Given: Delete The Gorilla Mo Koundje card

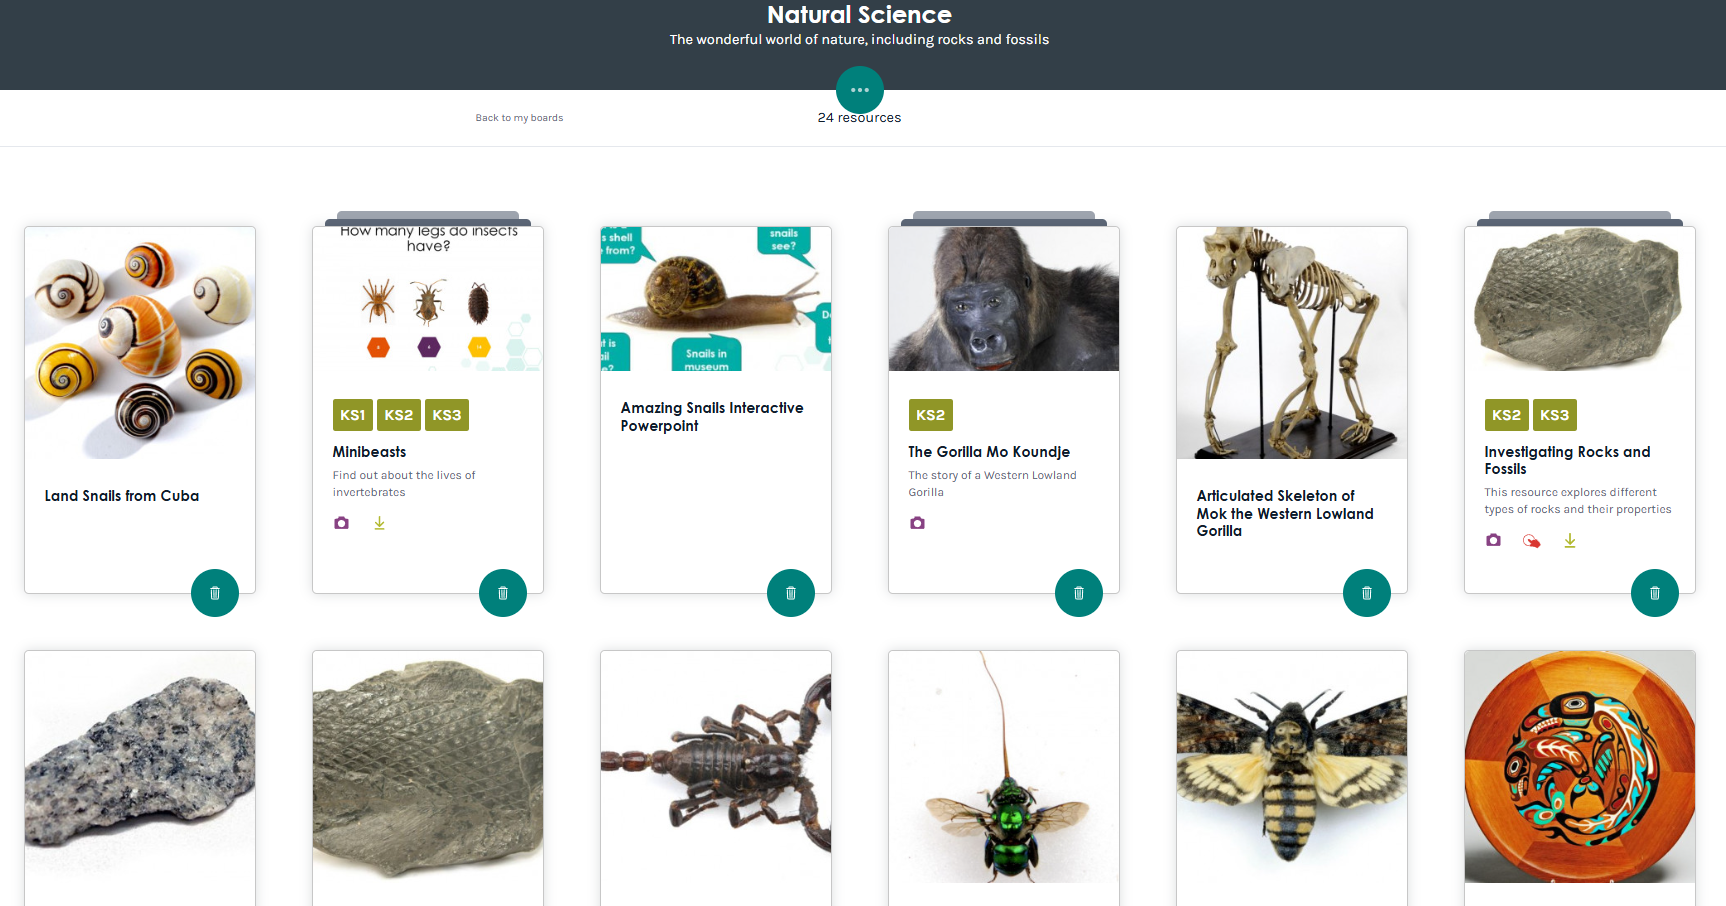Looking at the screenshot, I should click(x=1079, y=593).
